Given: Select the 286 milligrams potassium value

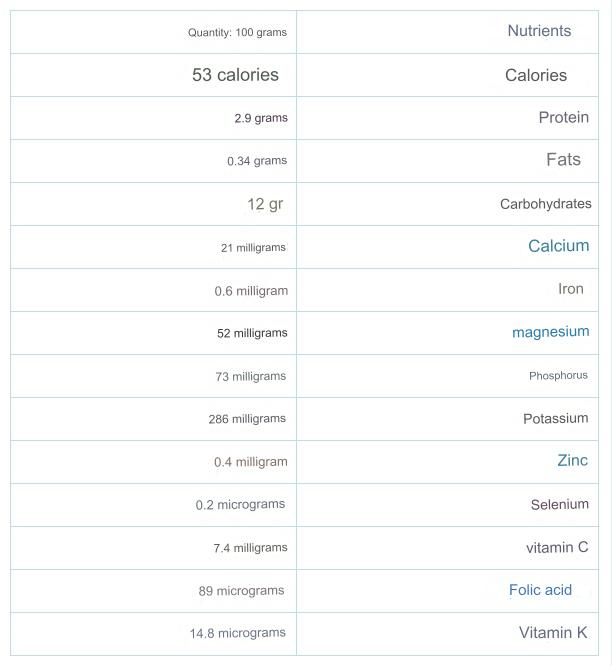Looking at the screenshot, I should [247, 419].
